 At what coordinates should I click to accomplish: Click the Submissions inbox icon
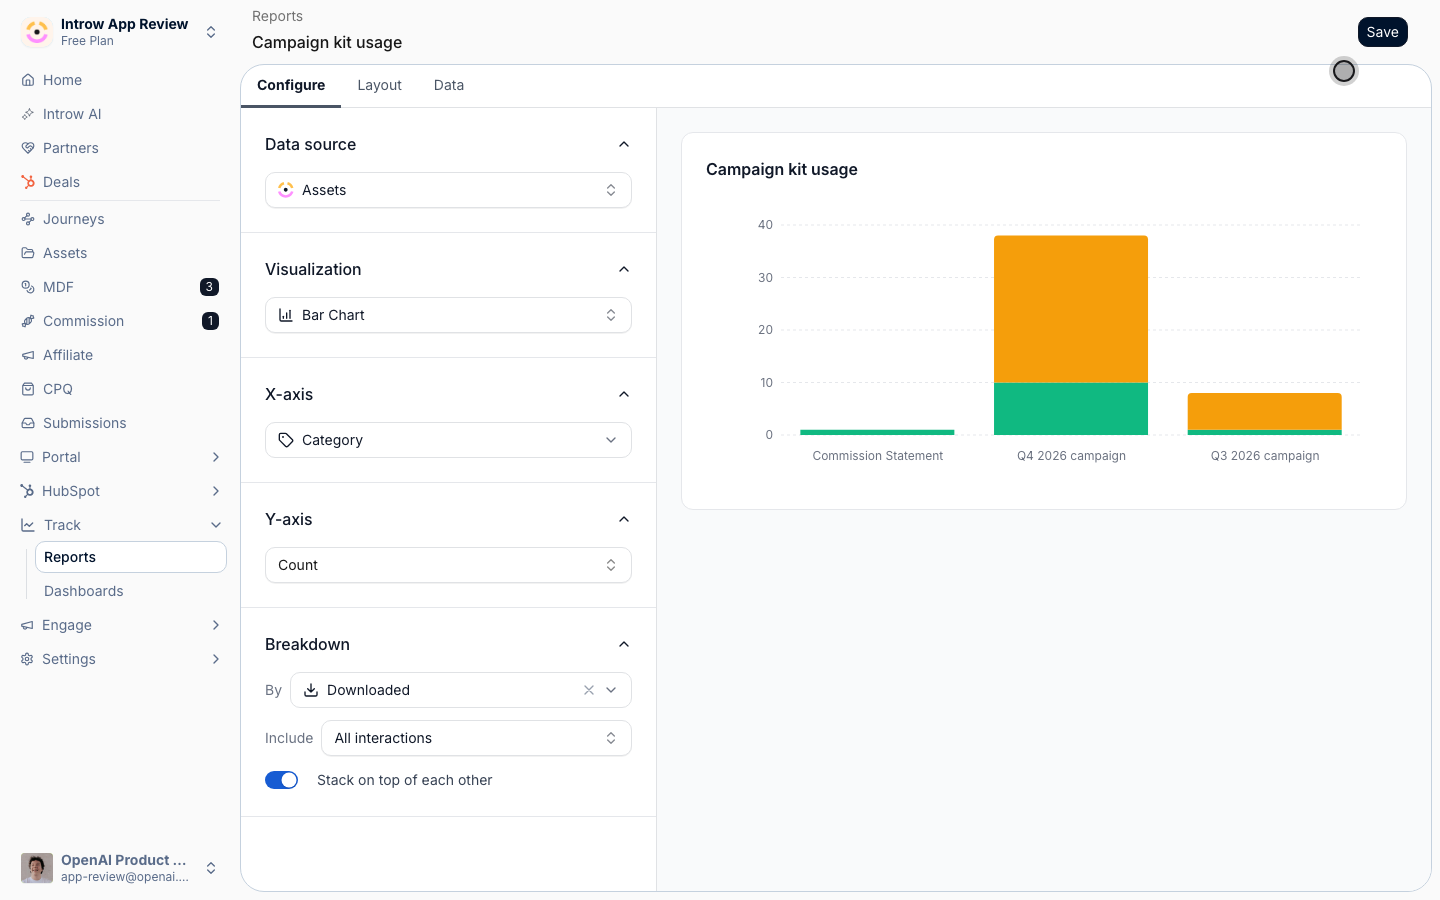28,423
